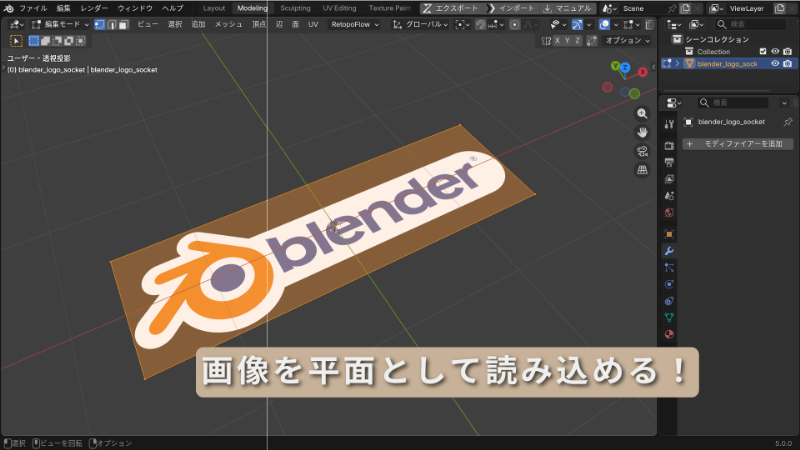Switch to the UV Editing workspace tab

tap(339, 8)
